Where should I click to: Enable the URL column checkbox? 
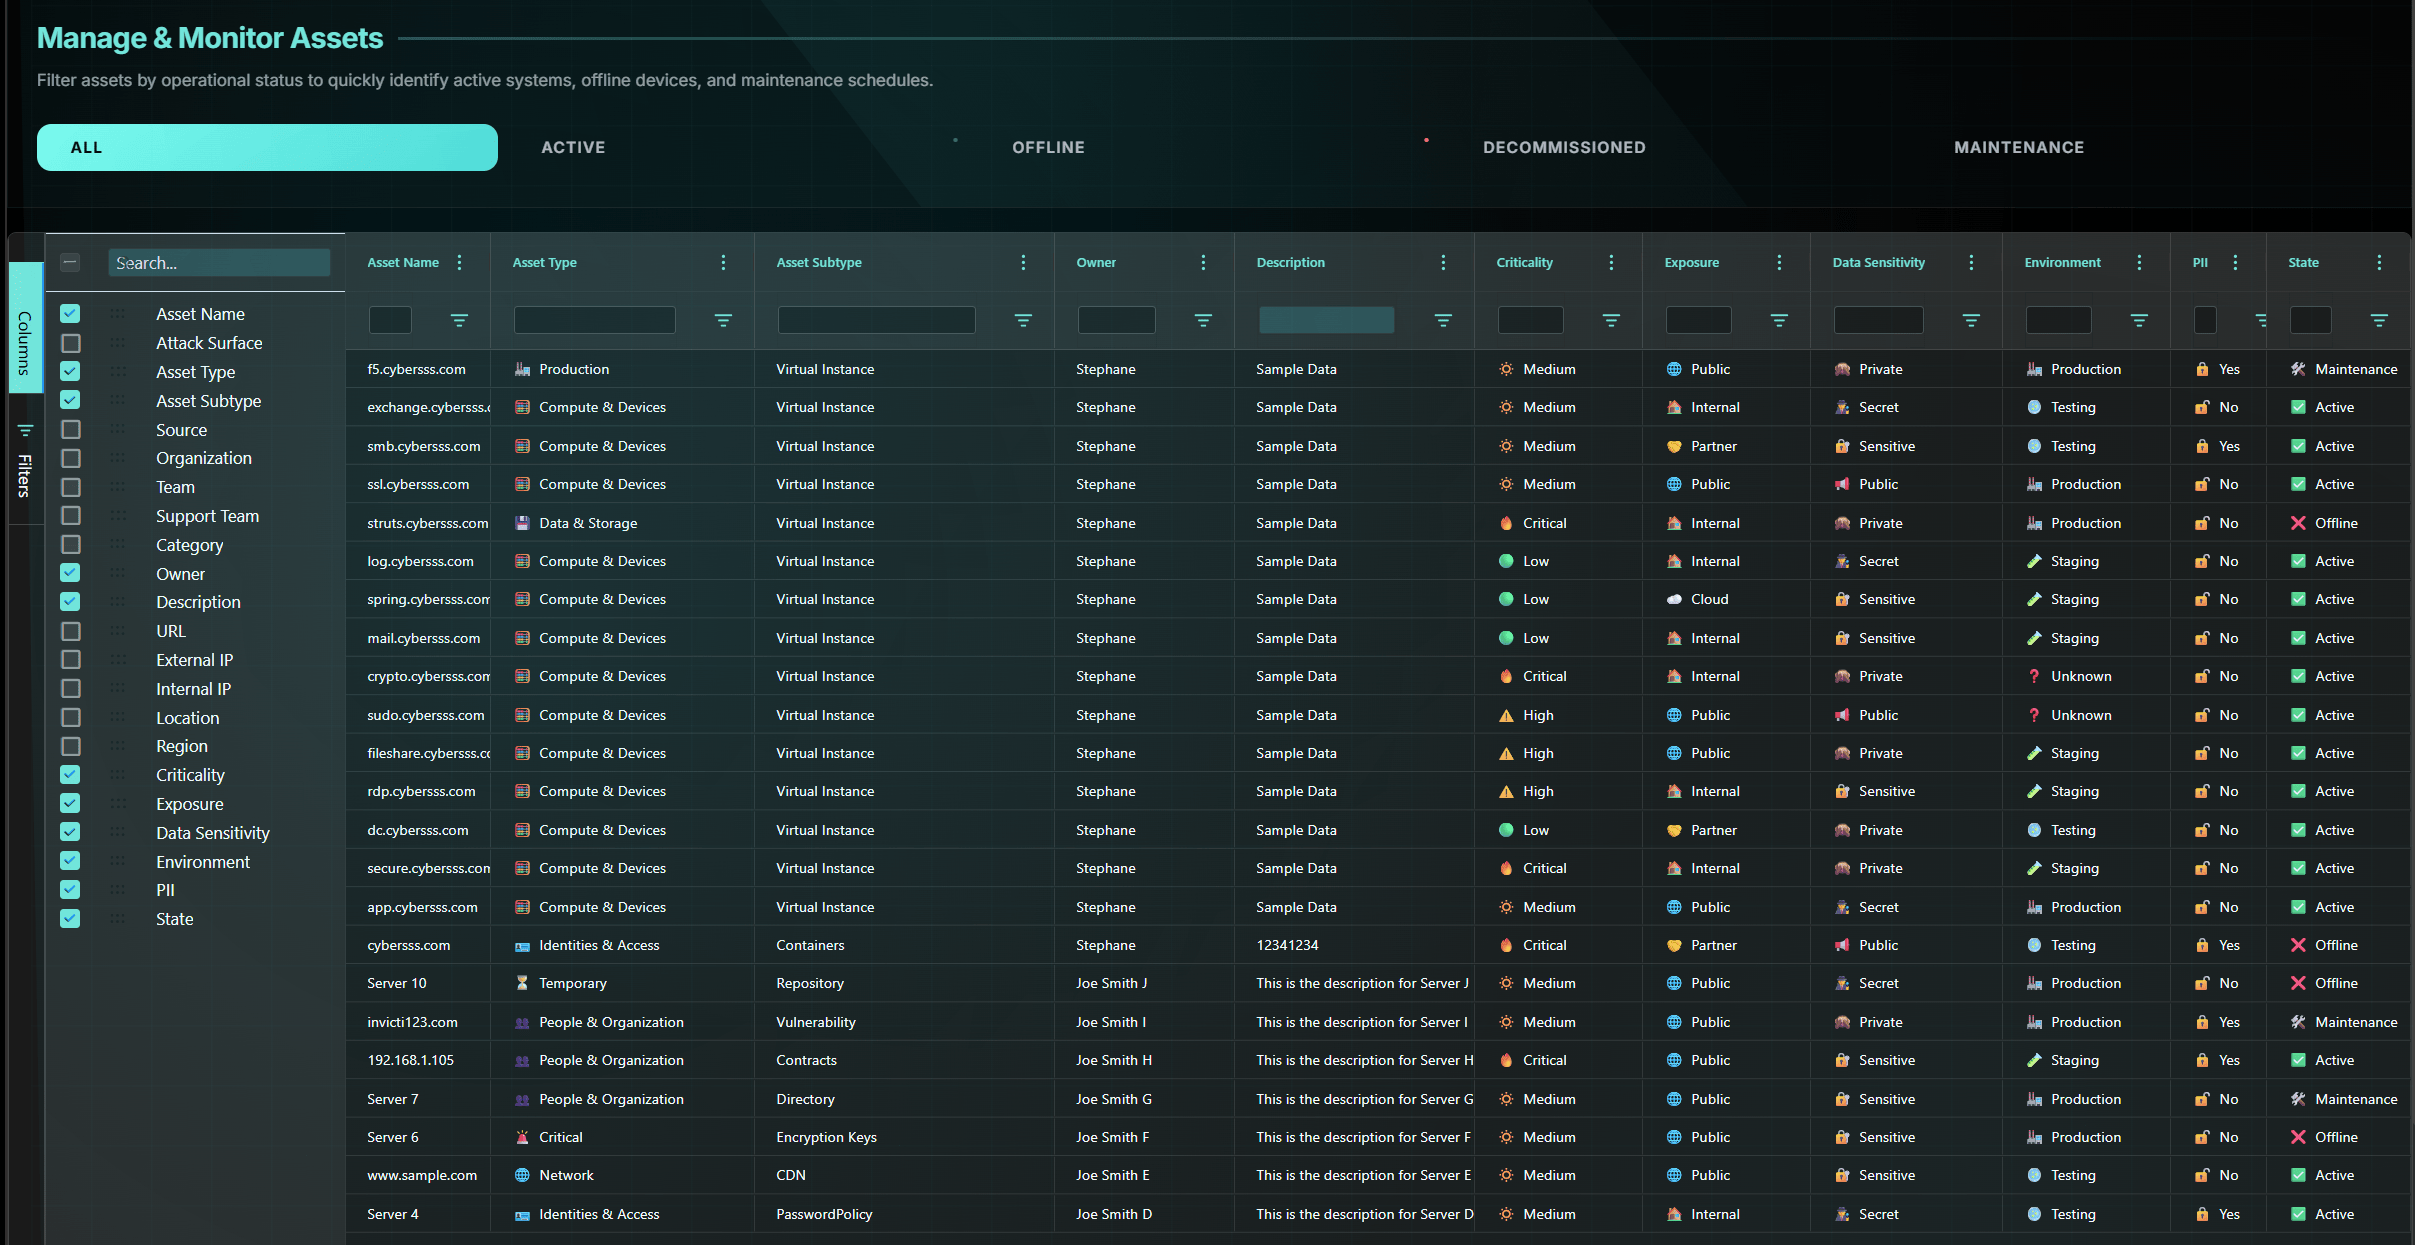(x=70, y=631)
